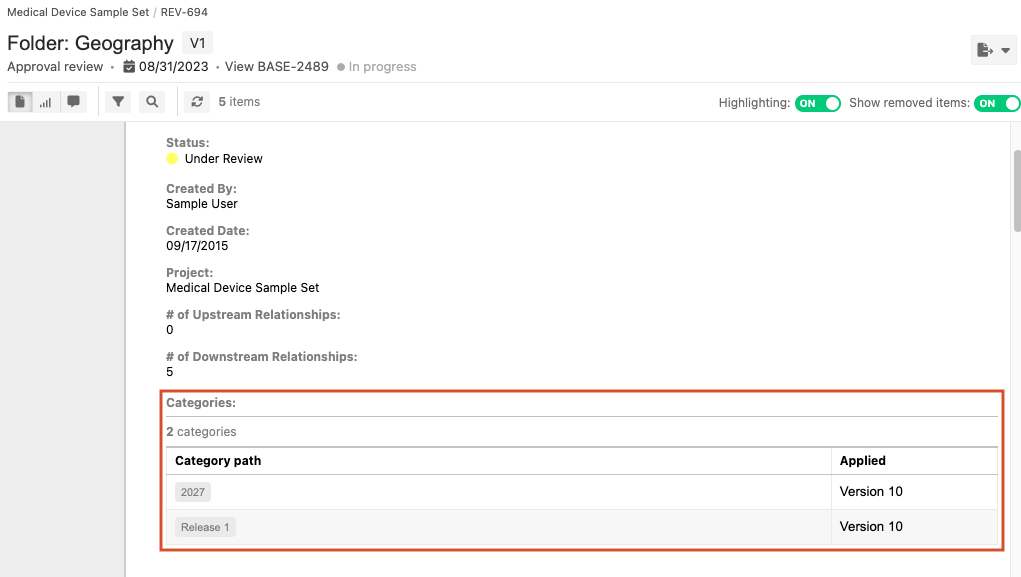Image resolution: width=1021 pixels, height=577 pixels.
Task: Click the calendar icon beside 08/31/2023
Action: (x=129, y=67)
